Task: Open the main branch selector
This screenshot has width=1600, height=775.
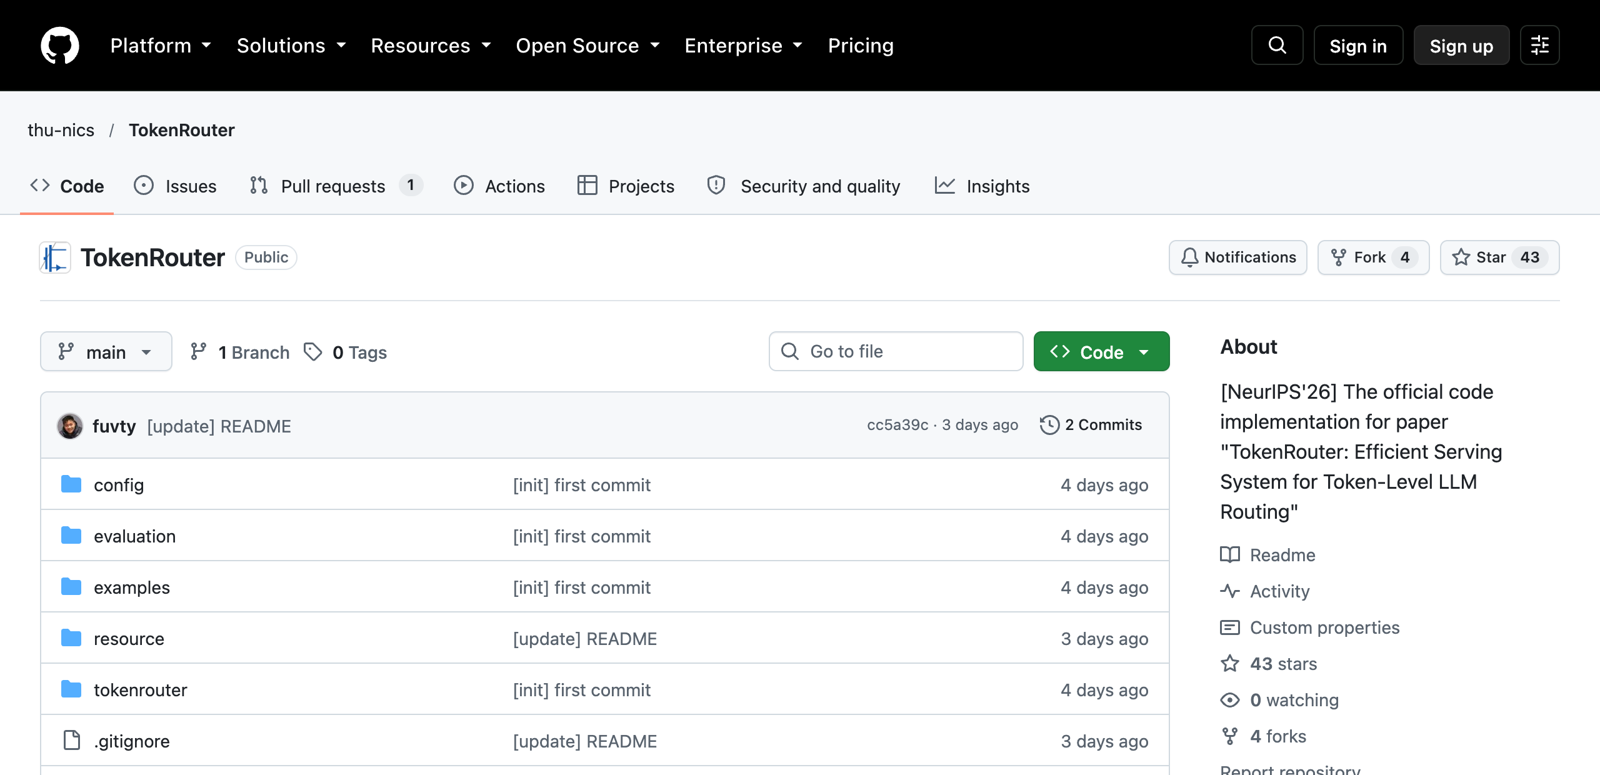Action: 106,352
